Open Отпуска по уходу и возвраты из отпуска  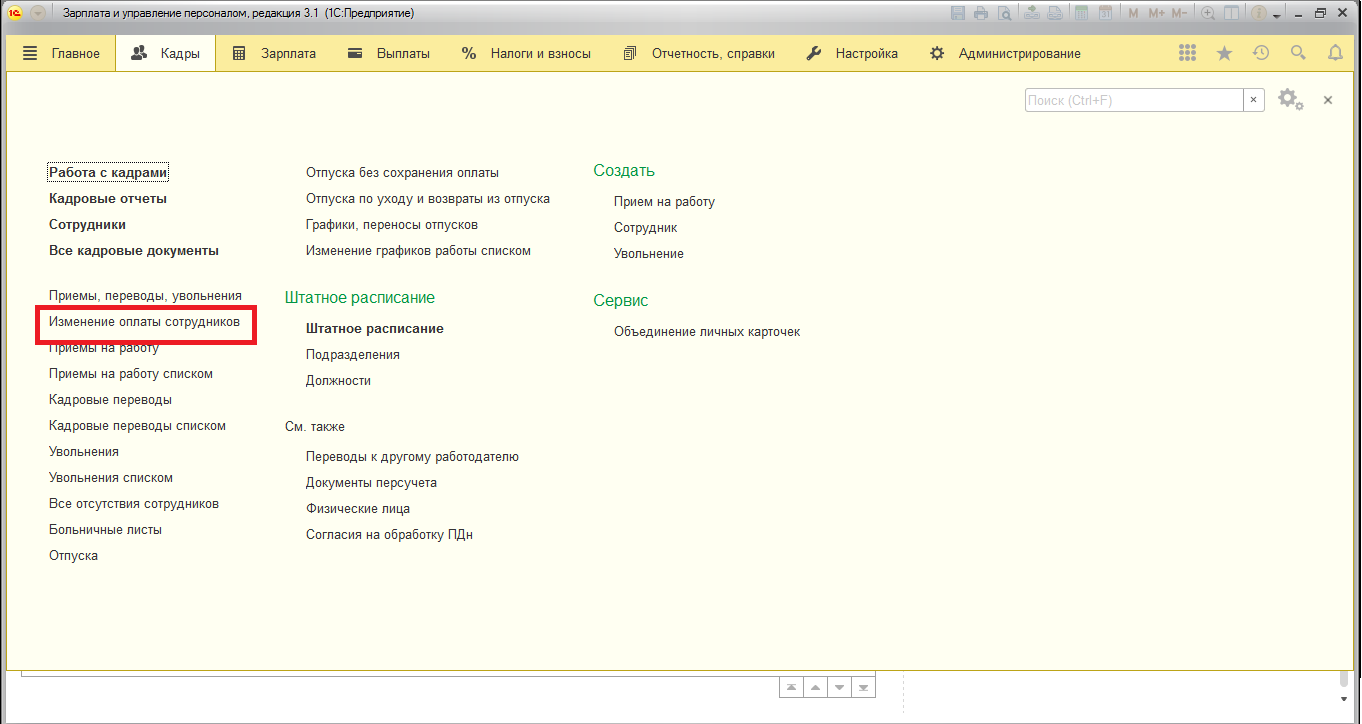(x=428, y=198)
